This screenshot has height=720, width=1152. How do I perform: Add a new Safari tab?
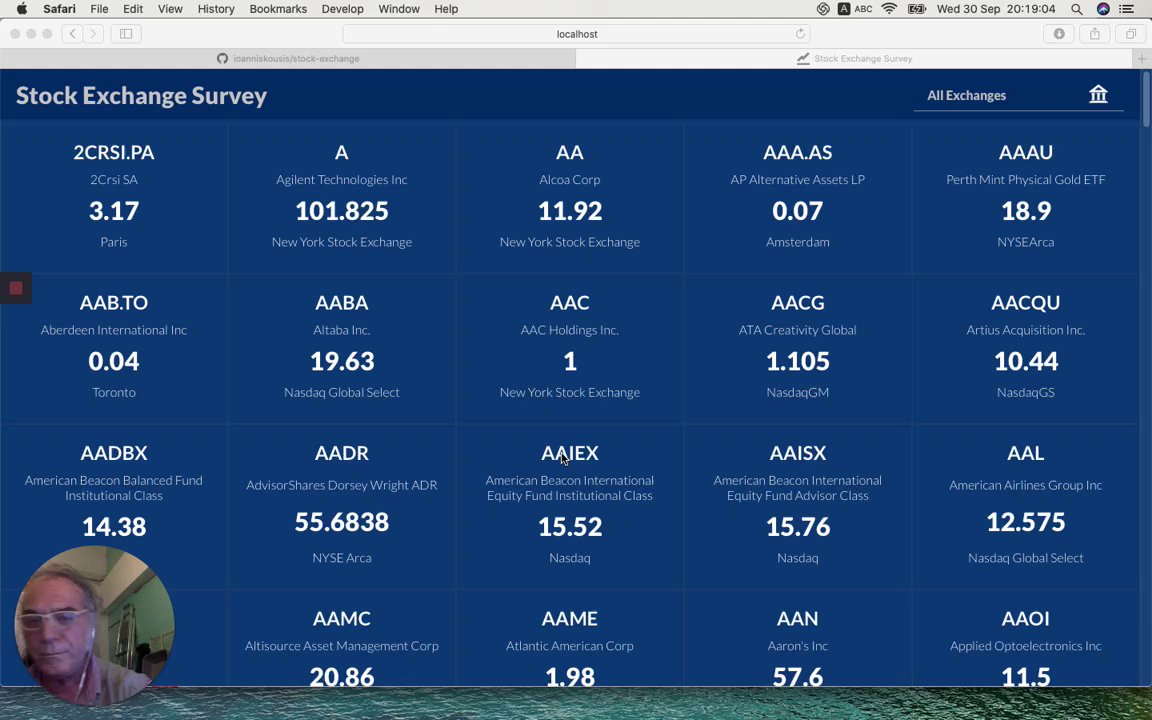tap(1142, 59)
